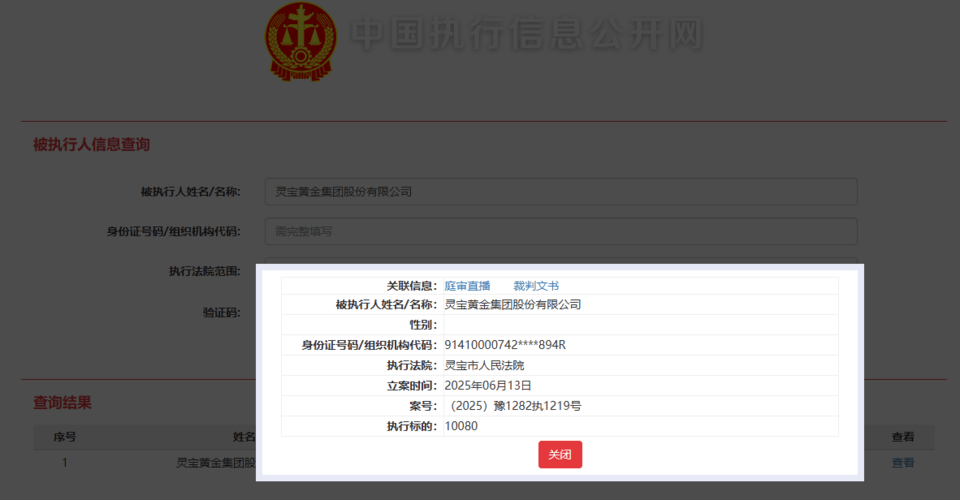Click the 验证码 label

[x=222, y=313]
